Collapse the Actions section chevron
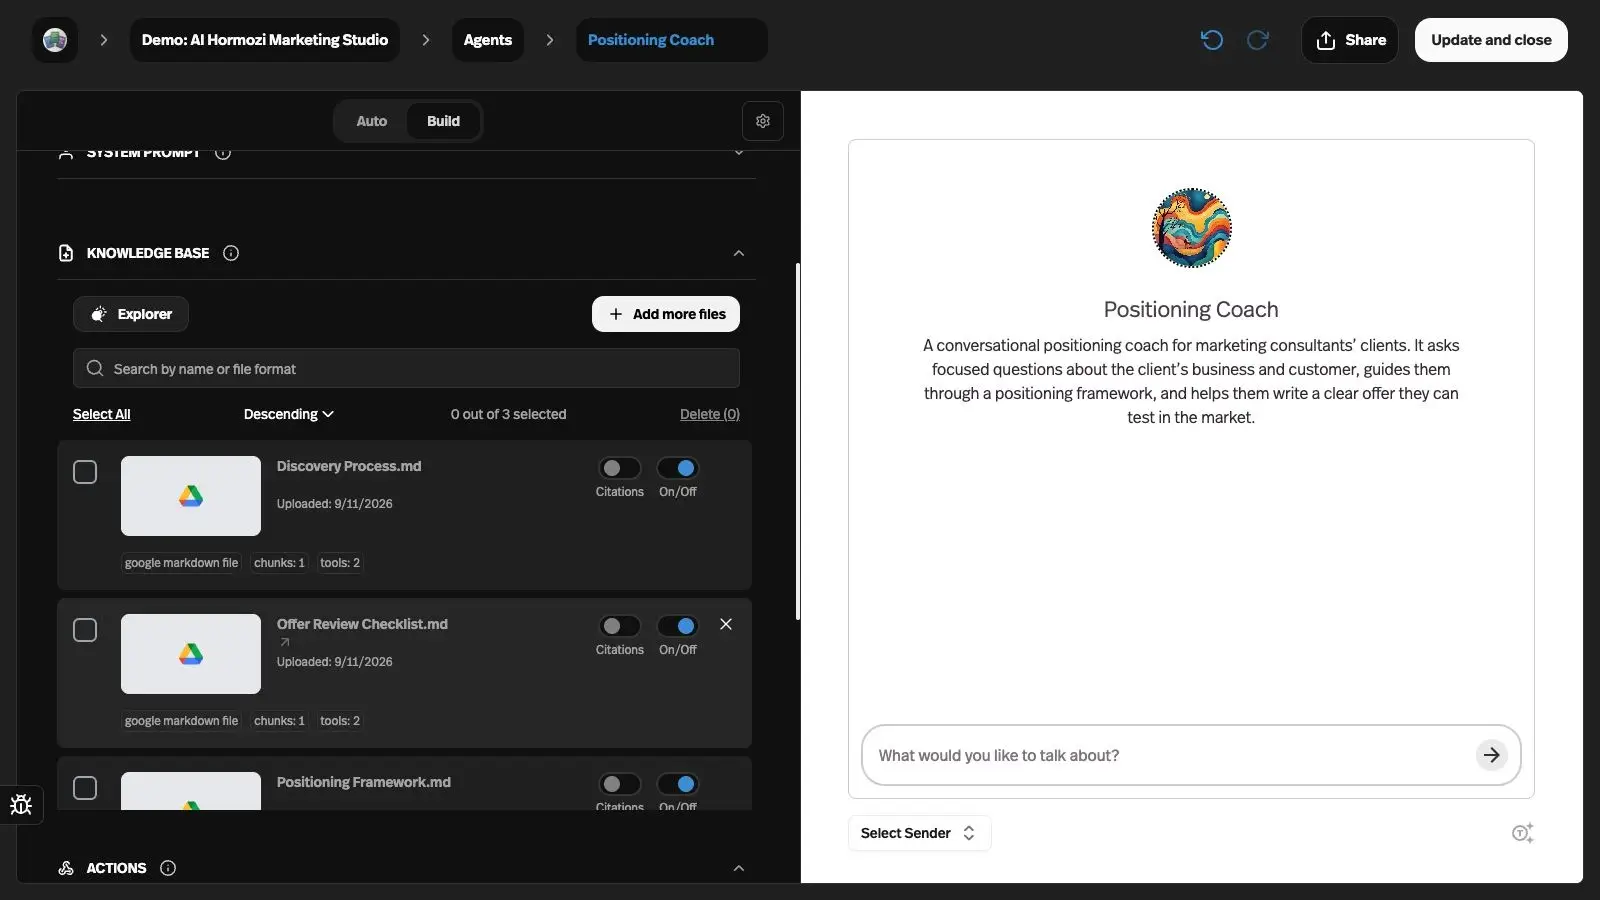Viewport: 1600px width, 900px height. pyautogui.click(x=739, y=868)
